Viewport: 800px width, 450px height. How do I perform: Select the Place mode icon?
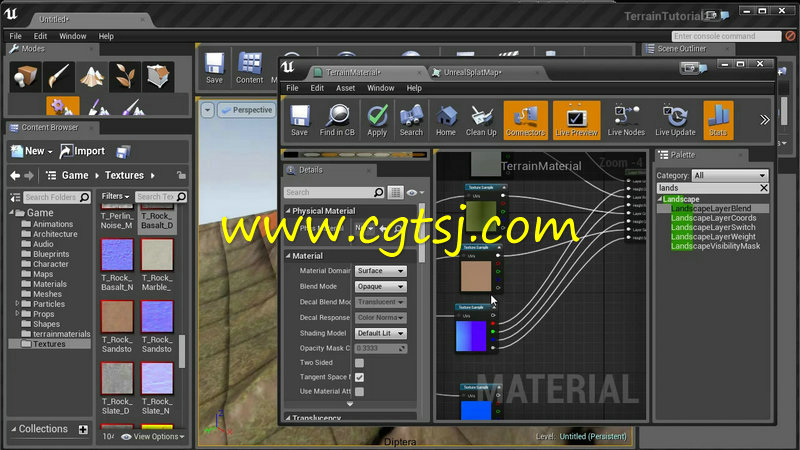(26, 77)
